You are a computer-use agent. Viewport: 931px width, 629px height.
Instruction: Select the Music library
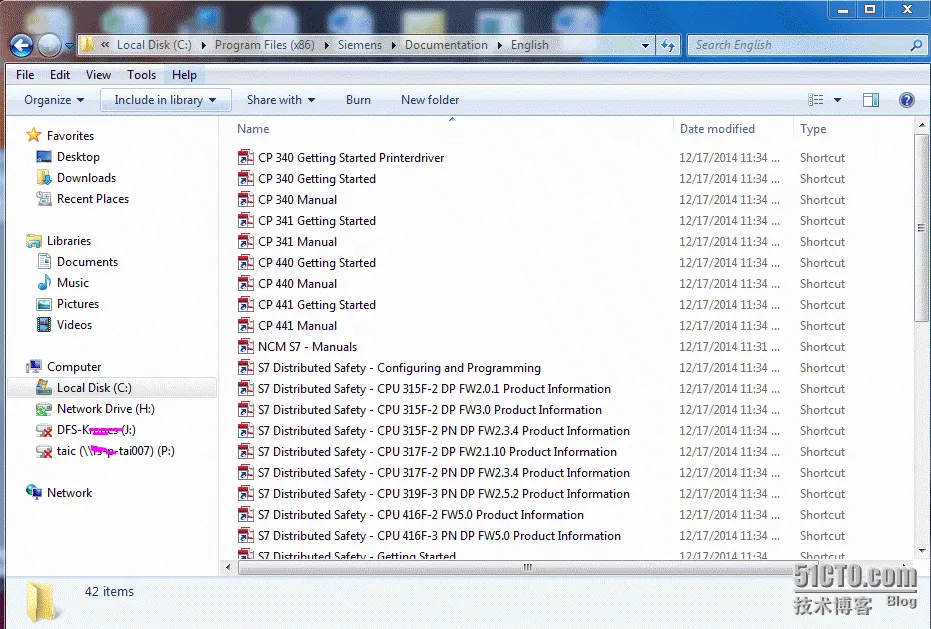72,283
